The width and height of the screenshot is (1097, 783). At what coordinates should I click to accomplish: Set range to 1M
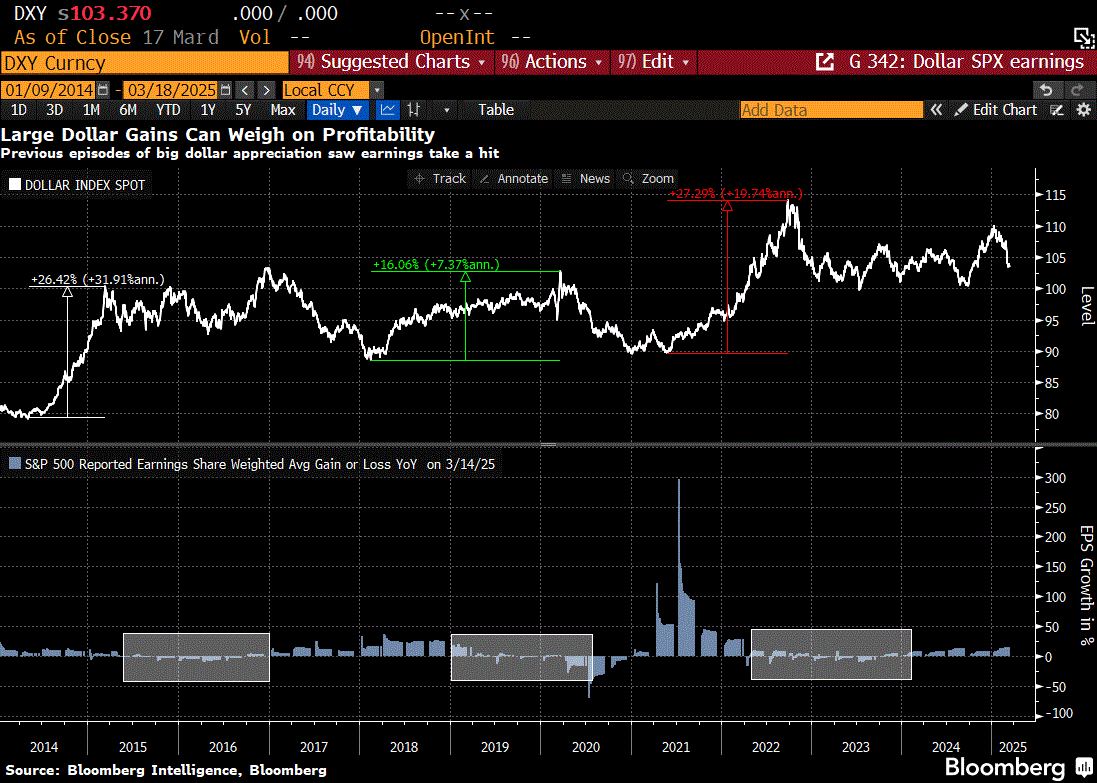coord(91,110)
